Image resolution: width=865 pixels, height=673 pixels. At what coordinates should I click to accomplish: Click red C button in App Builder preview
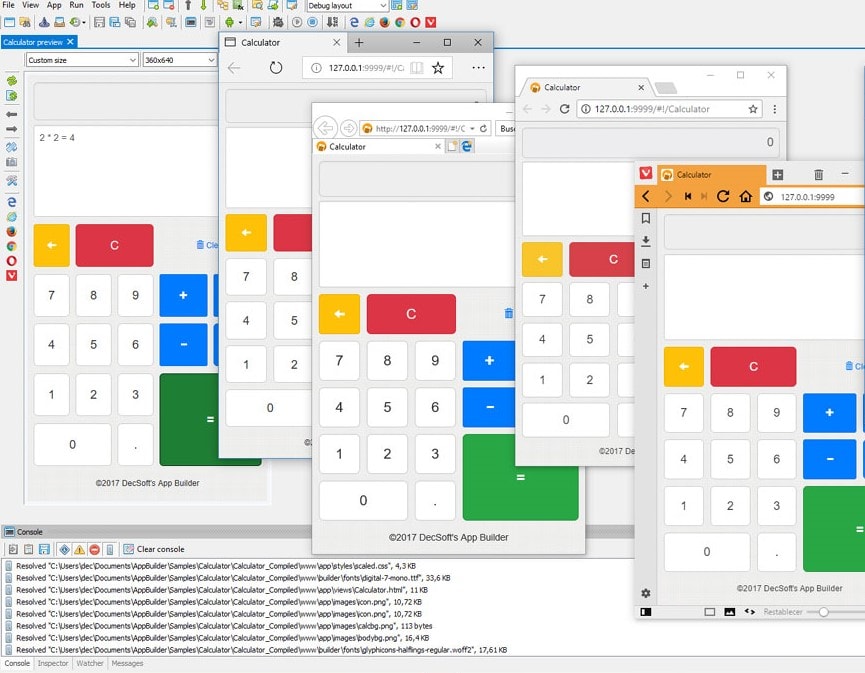click(114, 245)
